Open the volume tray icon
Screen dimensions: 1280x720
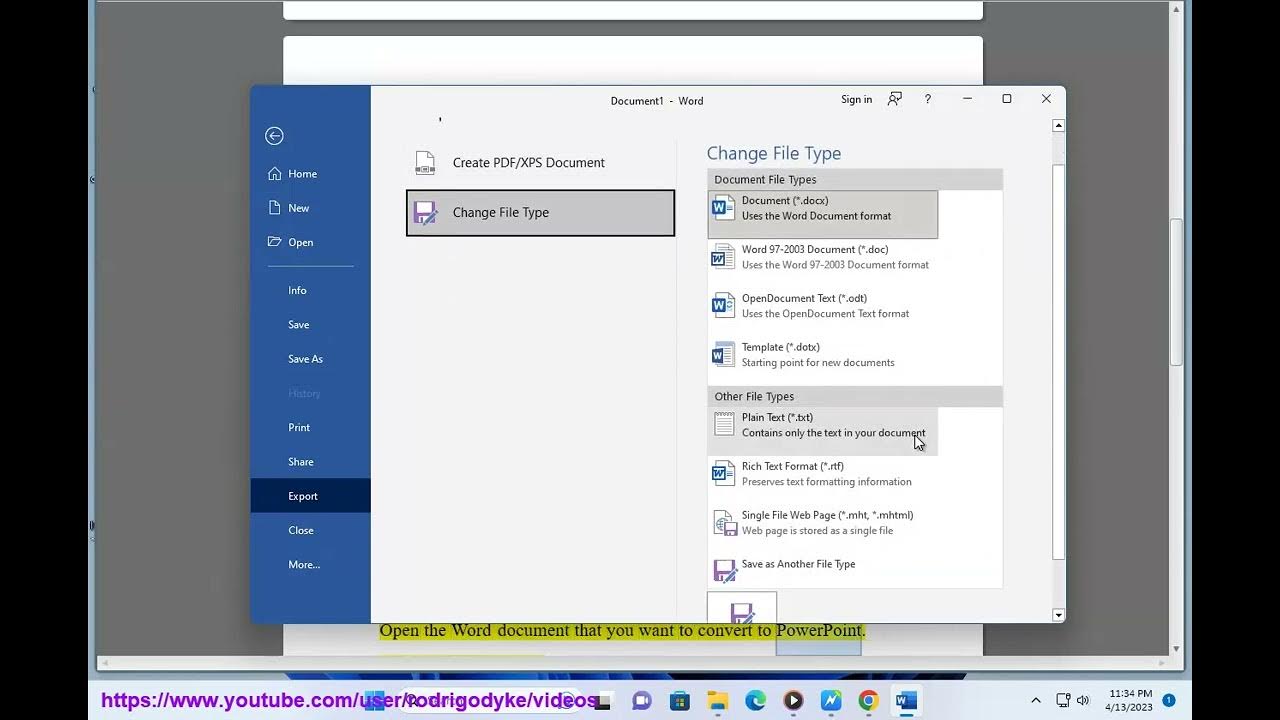pyautogui.click(x=1083, y=701)
